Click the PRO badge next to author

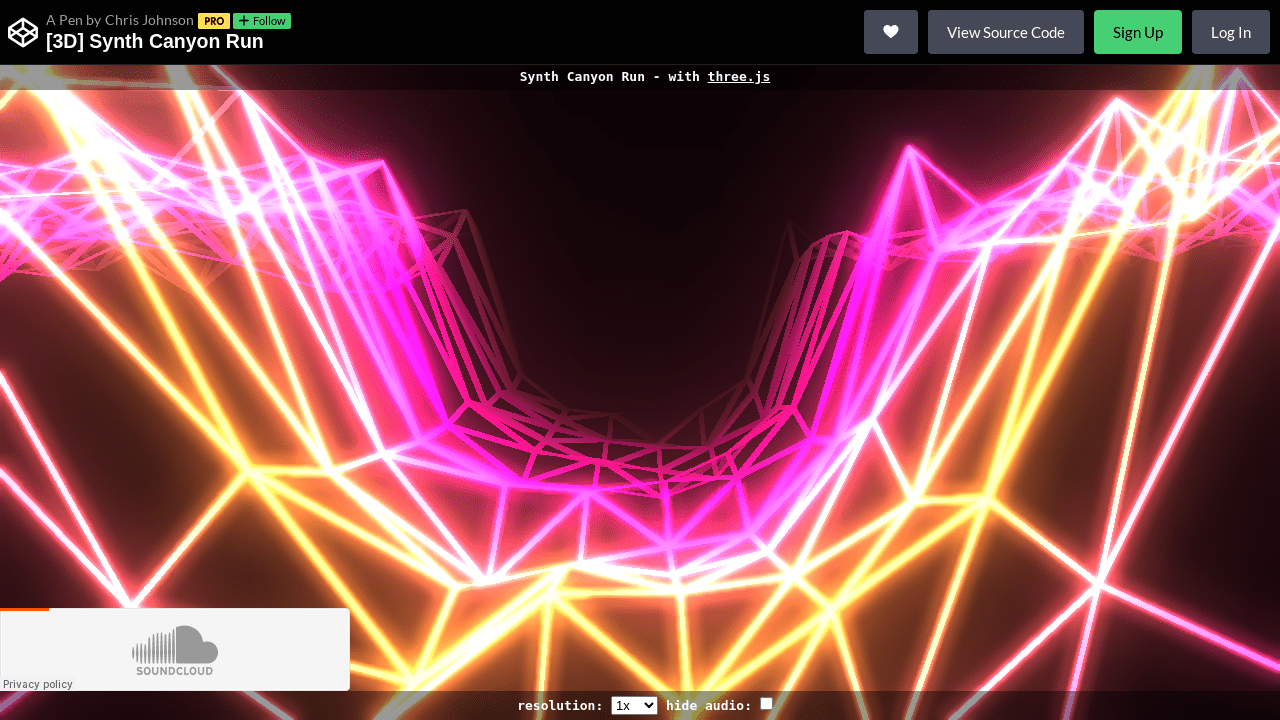[x=214, y=21]
